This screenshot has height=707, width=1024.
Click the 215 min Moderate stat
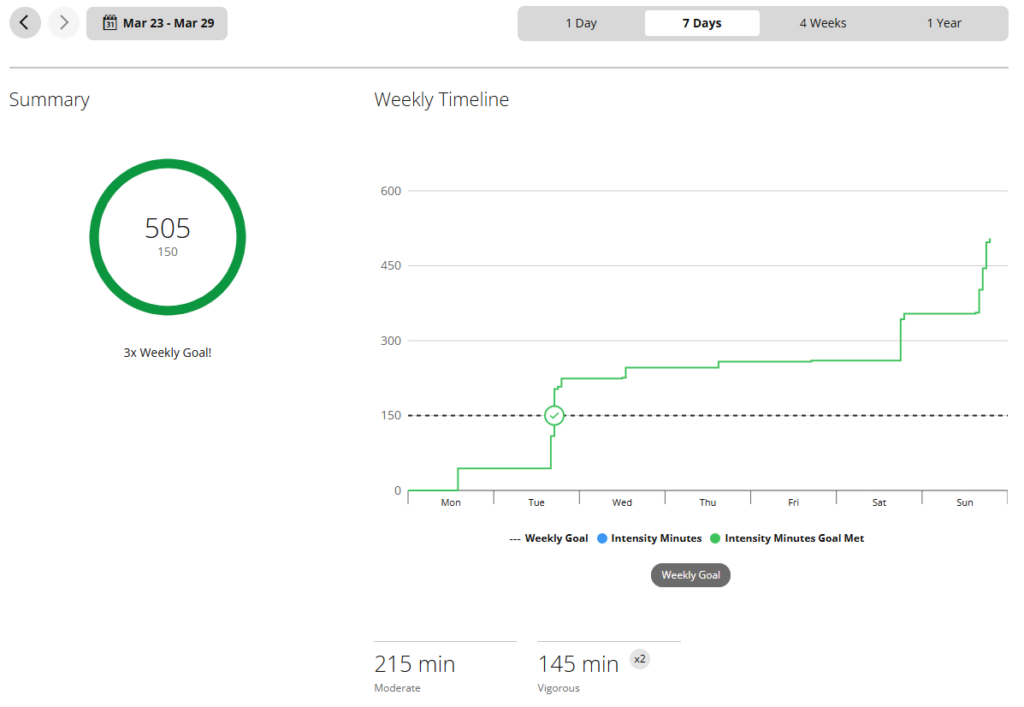[414, 663]
